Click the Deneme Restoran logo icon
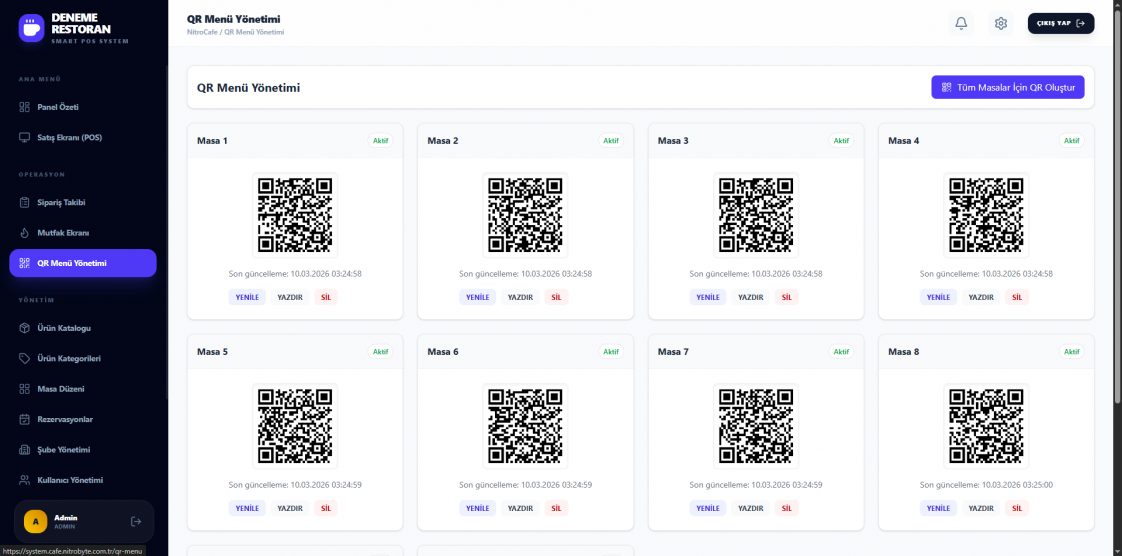The height and width of the screenshot is (556, 1122). click(x=32, y=27)
